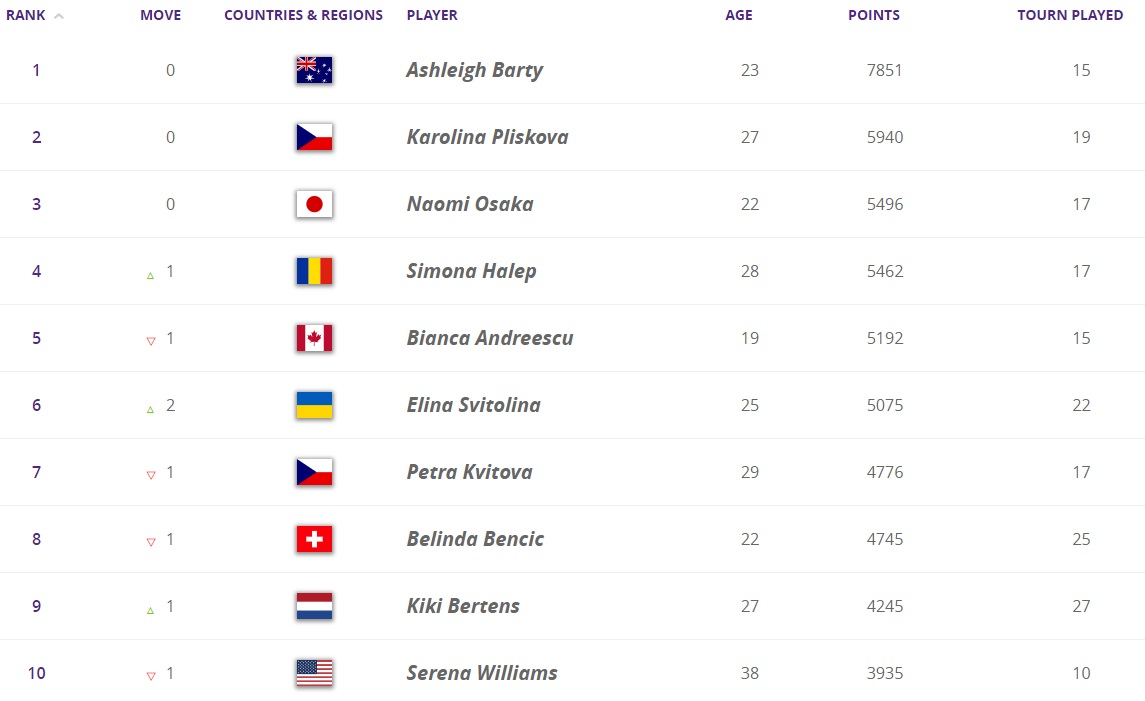The height and width of the screenshot is (701, 1145).
Task: Select Elina Svitolina's name
Action: click(473, 405)
